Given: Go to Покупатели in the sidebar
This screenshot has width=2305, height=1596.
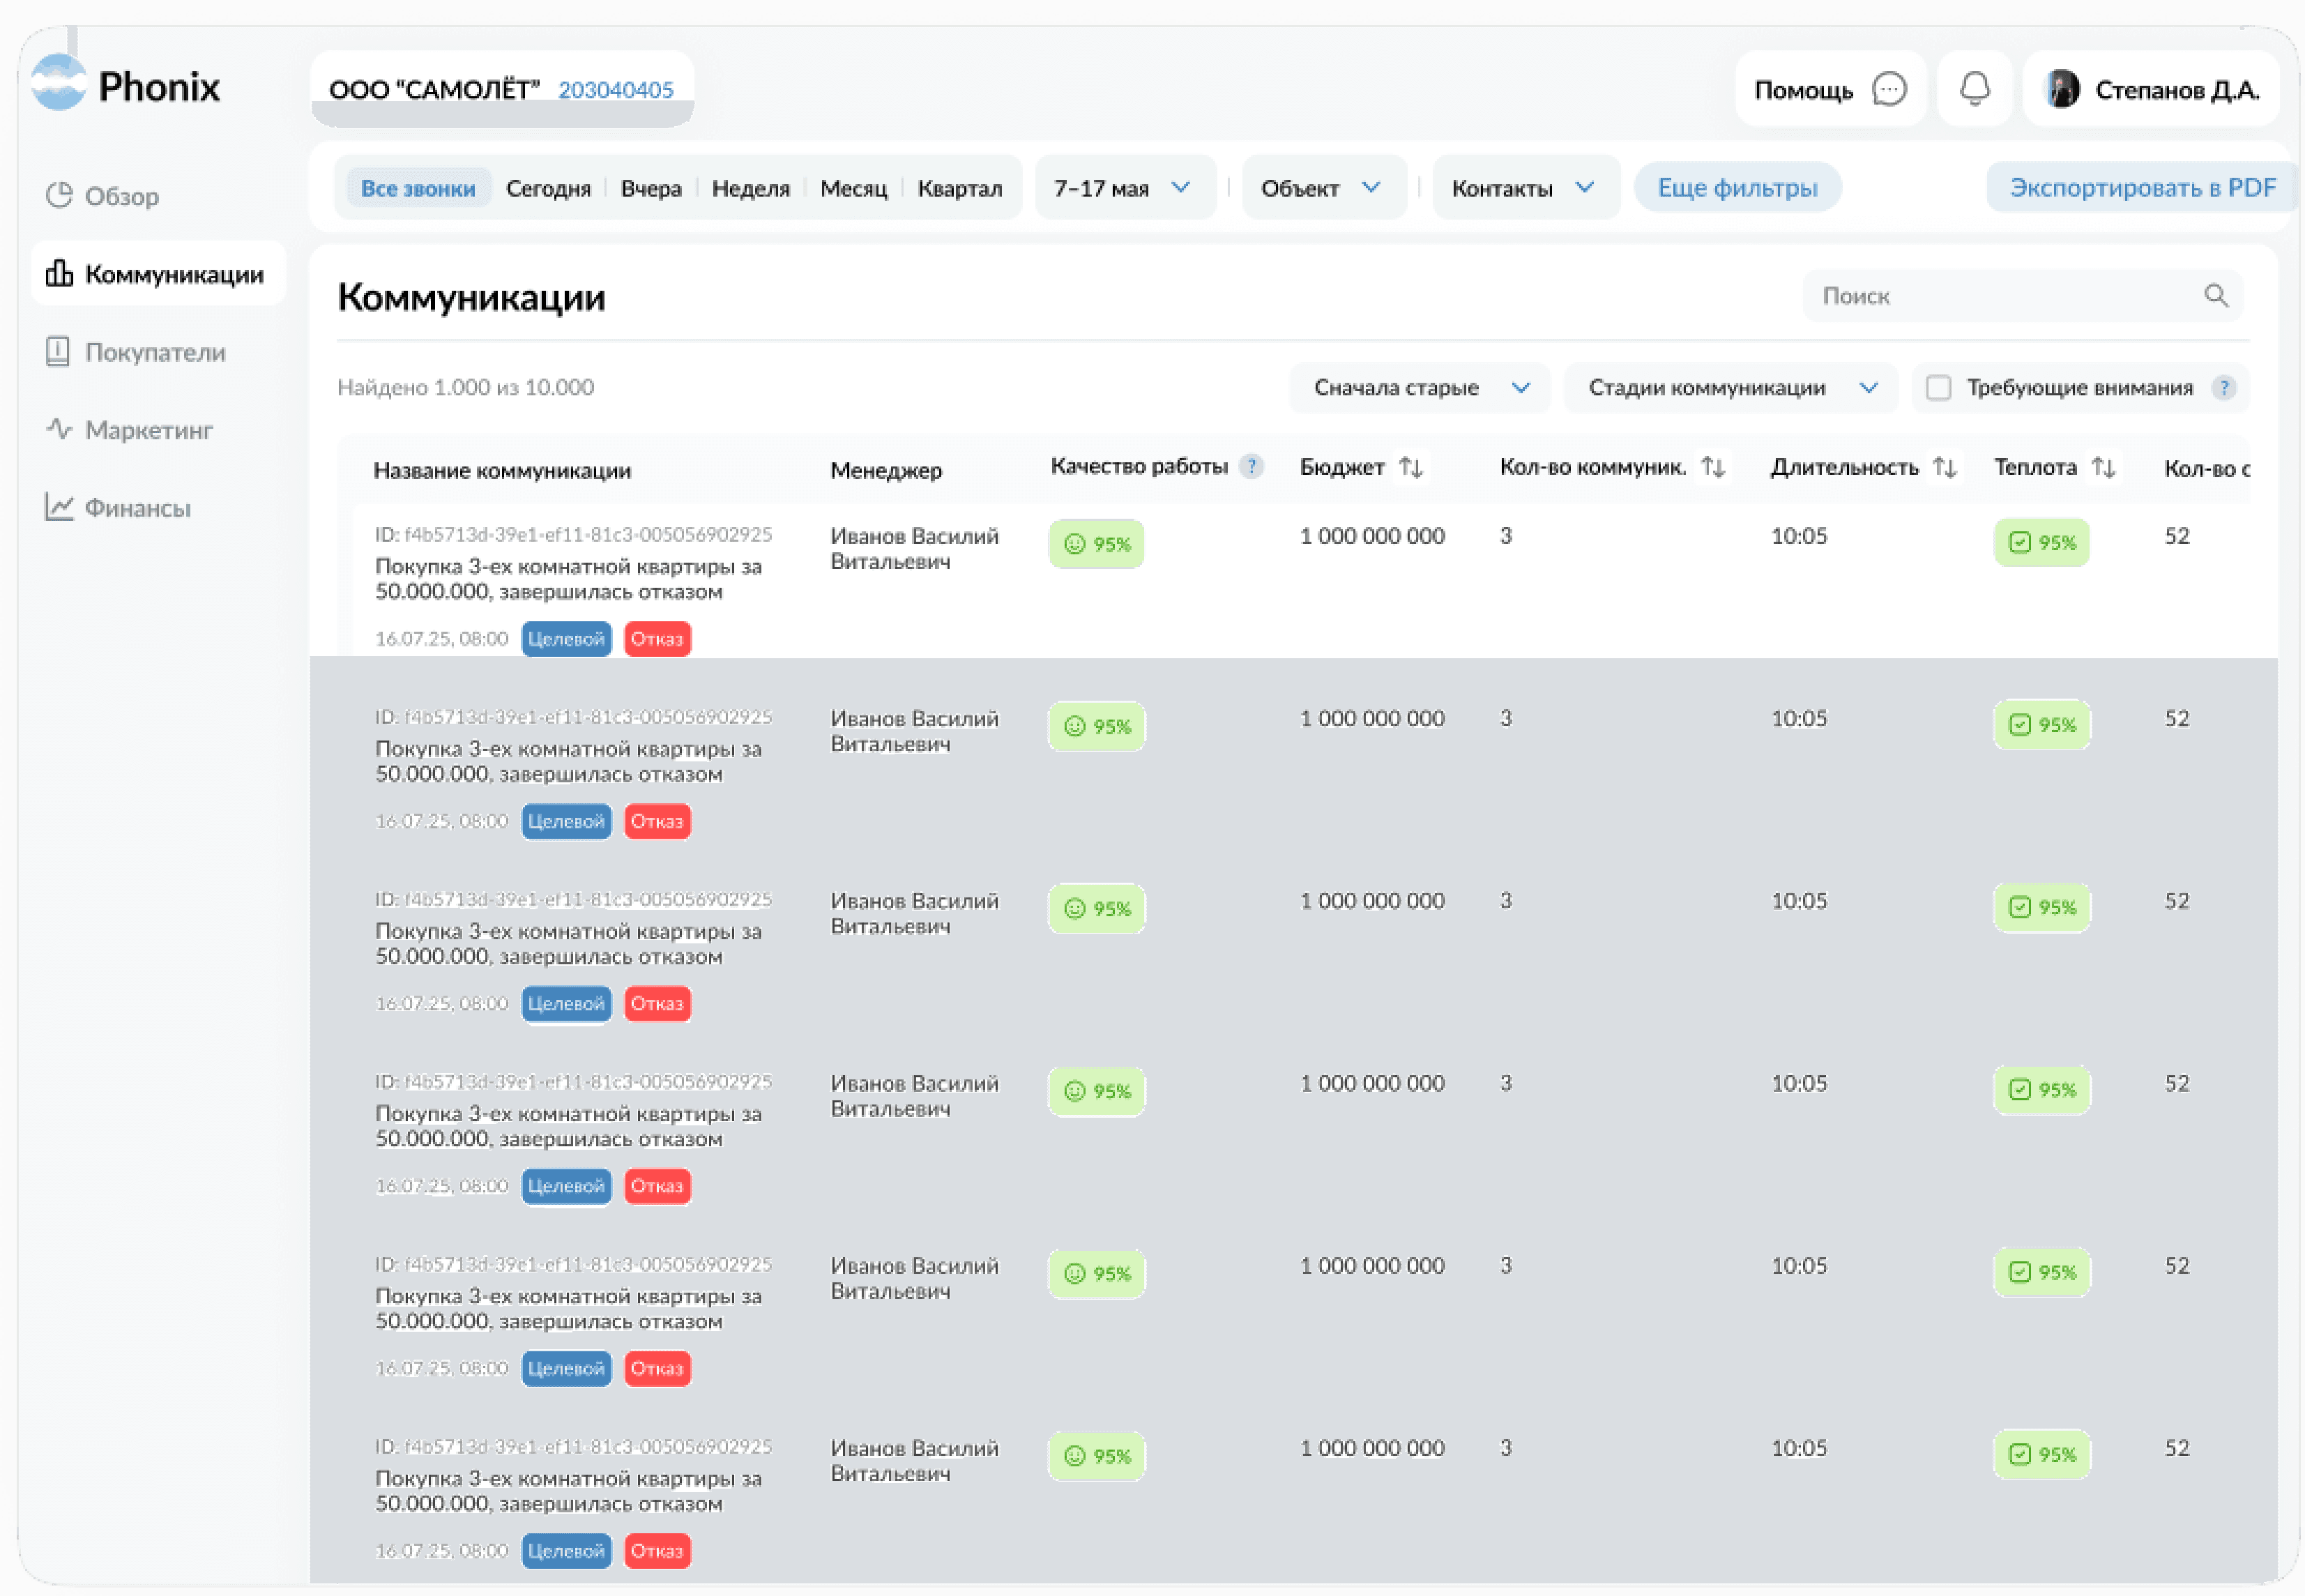Looking at the screenshot, I should coord(154,352).
